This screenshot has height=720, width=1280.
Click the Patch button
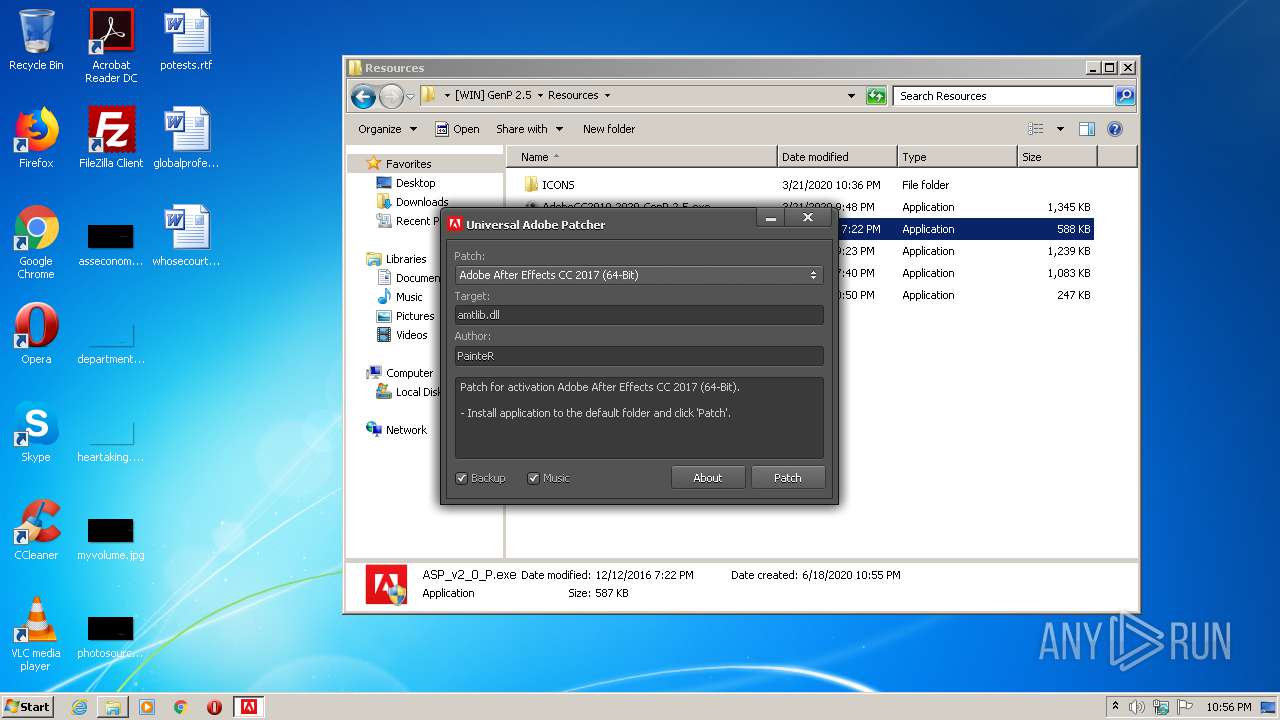click(788, 478)
